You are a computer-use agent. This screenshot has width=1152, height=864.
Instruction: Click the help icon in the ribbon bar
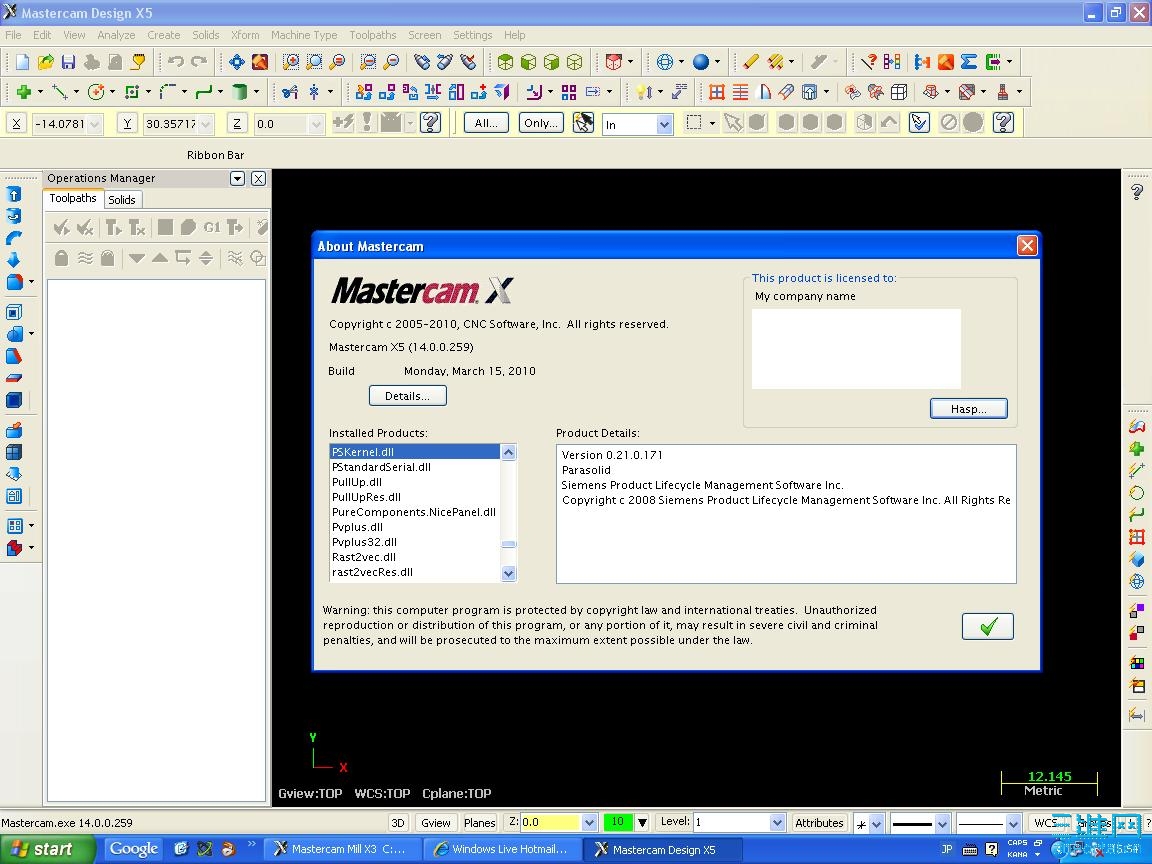(431, 123)
